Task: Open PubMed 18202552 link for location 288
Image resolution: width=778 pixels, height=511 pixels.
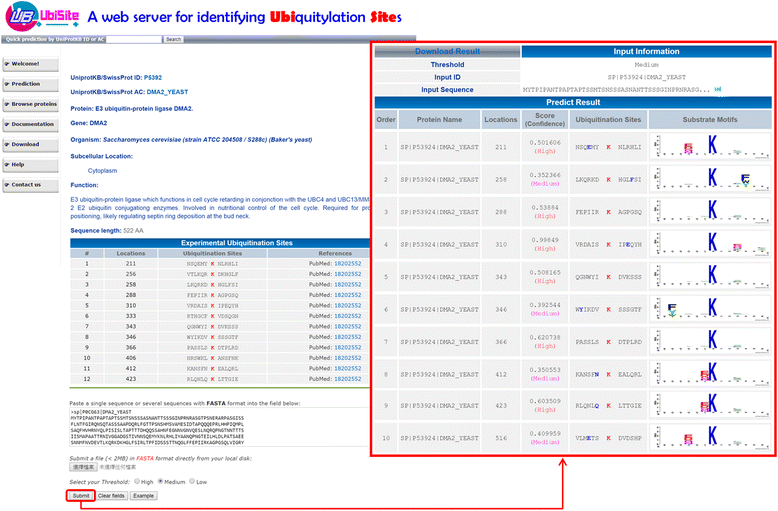Action: 347,295
